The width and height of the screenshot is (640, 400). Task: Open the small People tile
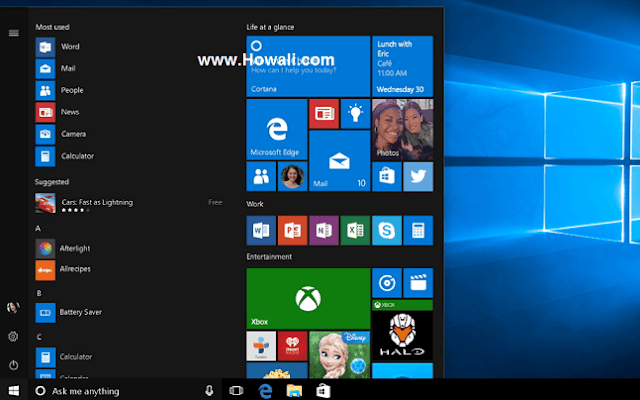click(261, 176)
